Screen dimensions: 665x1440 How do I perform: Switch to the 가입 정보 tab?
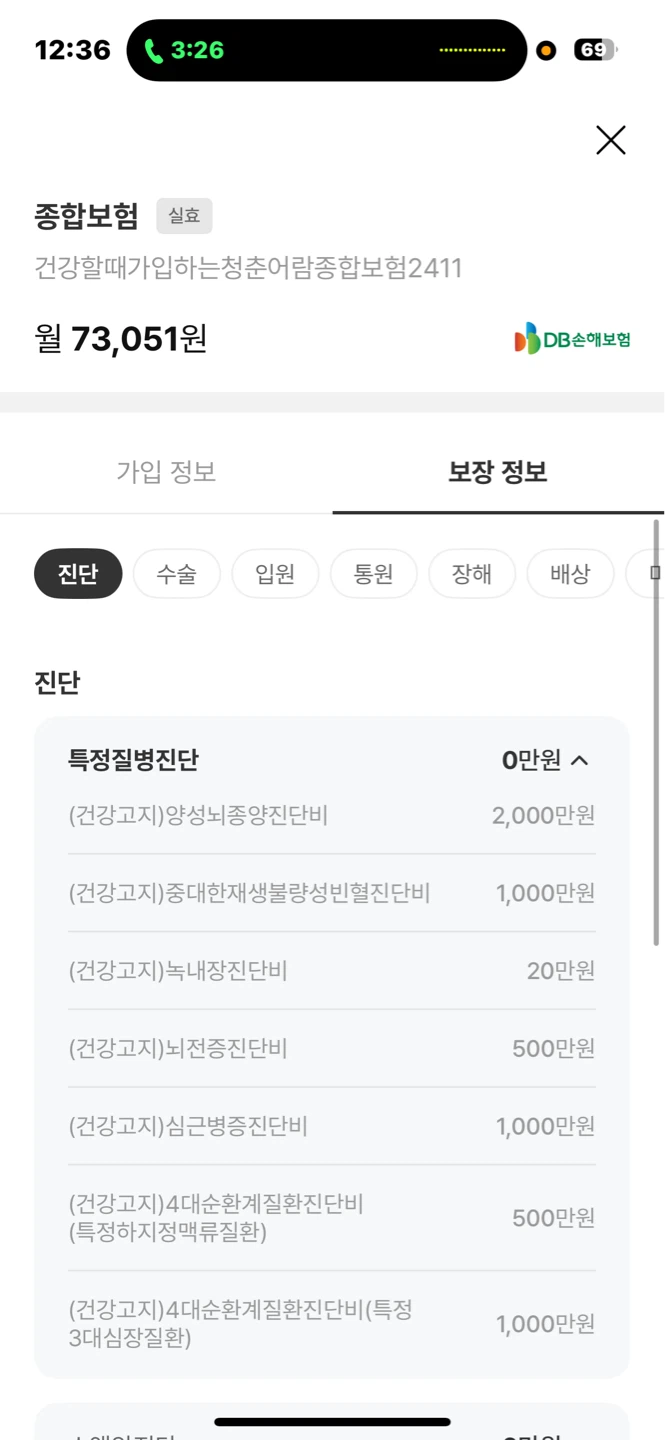(x=166, y=472)
